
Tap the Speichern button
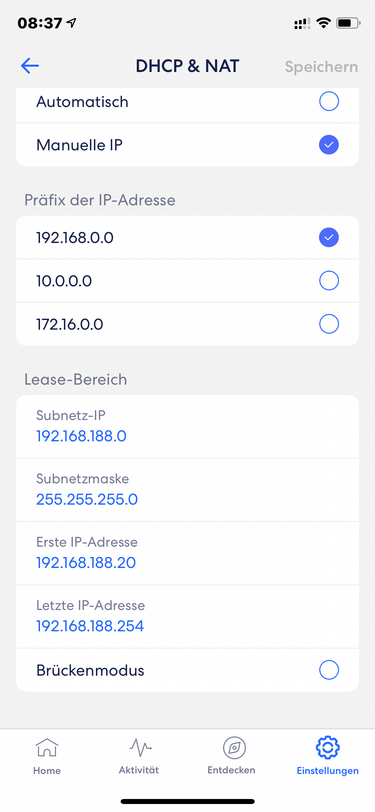[321, 67]
